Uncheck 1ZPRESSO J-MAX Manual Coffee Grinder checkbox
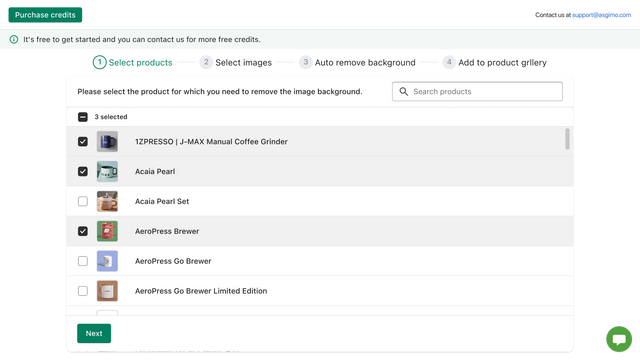The height and width of the screenshot is (360, 640). click(x=83, y=142)
